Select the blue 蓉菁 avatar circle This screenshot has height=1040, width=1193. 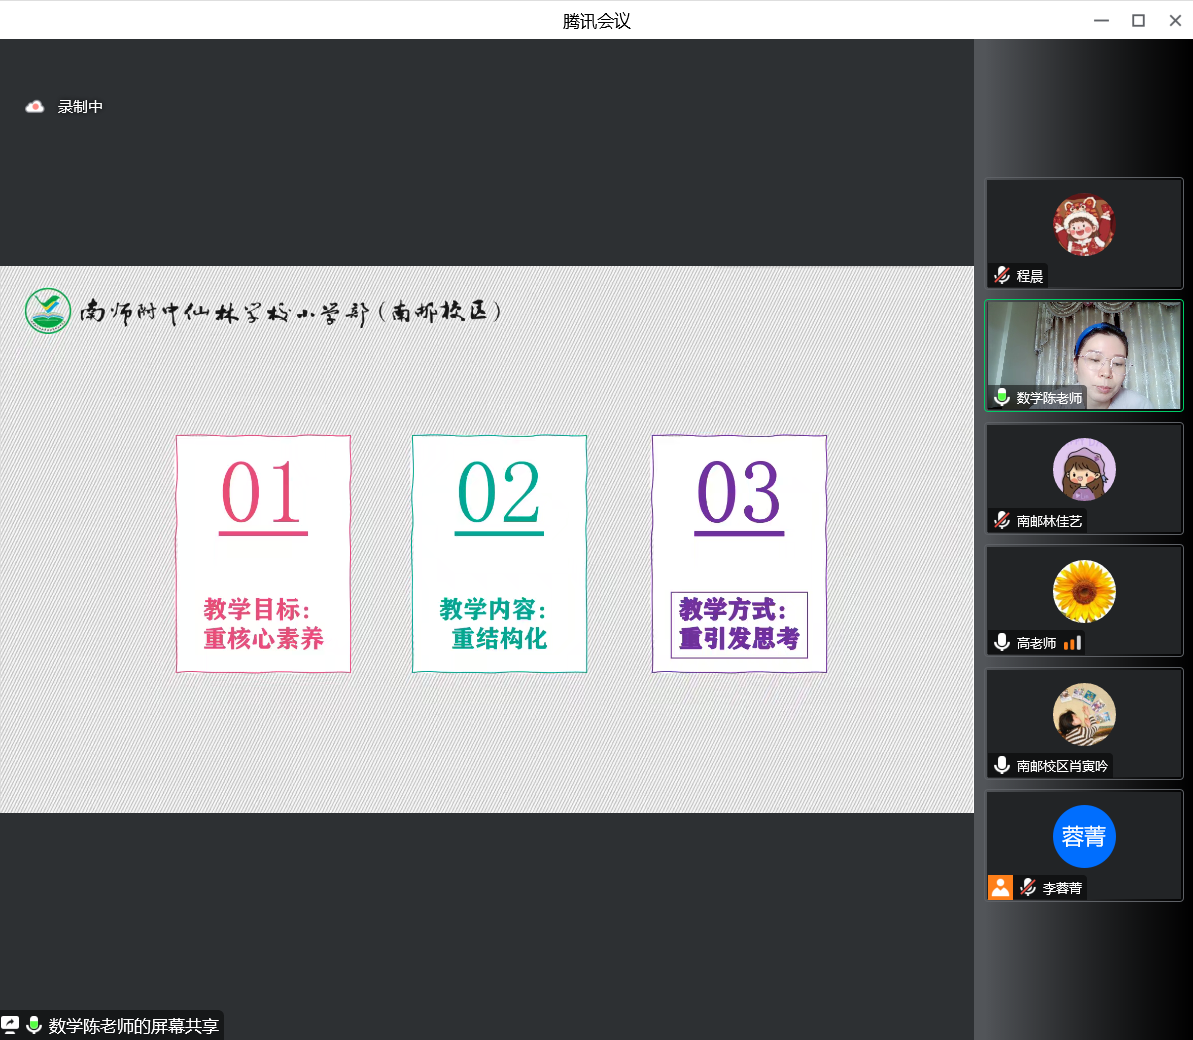click(1083, 837)
